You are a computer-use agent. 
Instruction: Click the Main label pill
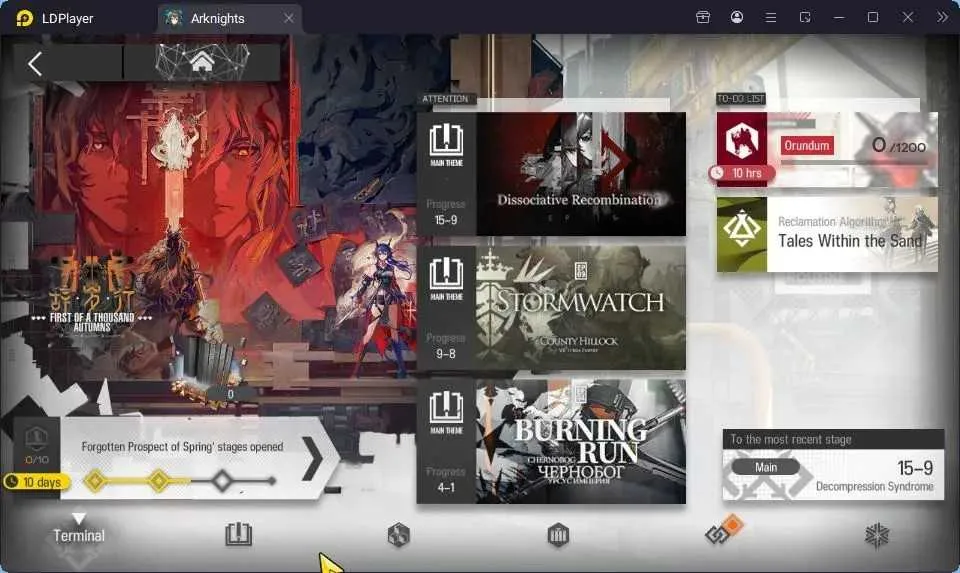pos(766,467)
